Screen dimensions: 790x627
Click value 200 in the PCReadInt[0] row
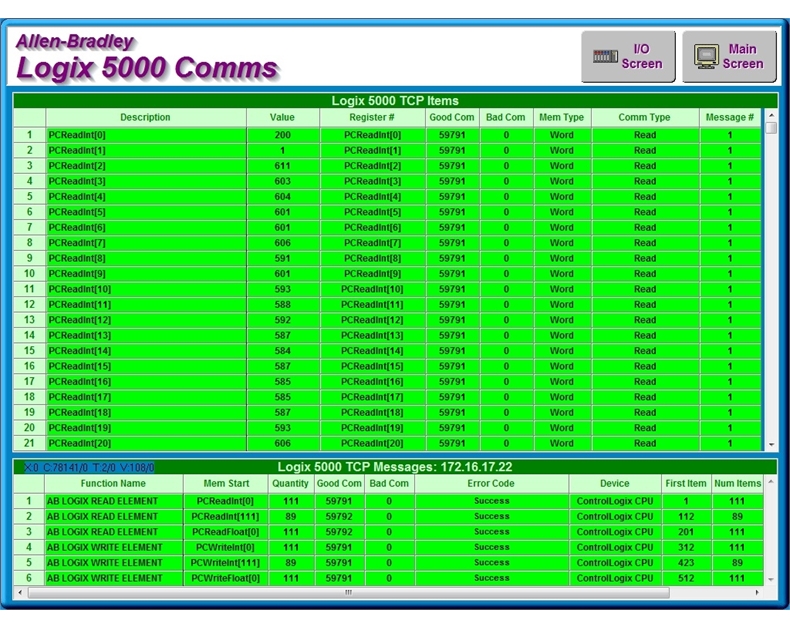point(283,135)
